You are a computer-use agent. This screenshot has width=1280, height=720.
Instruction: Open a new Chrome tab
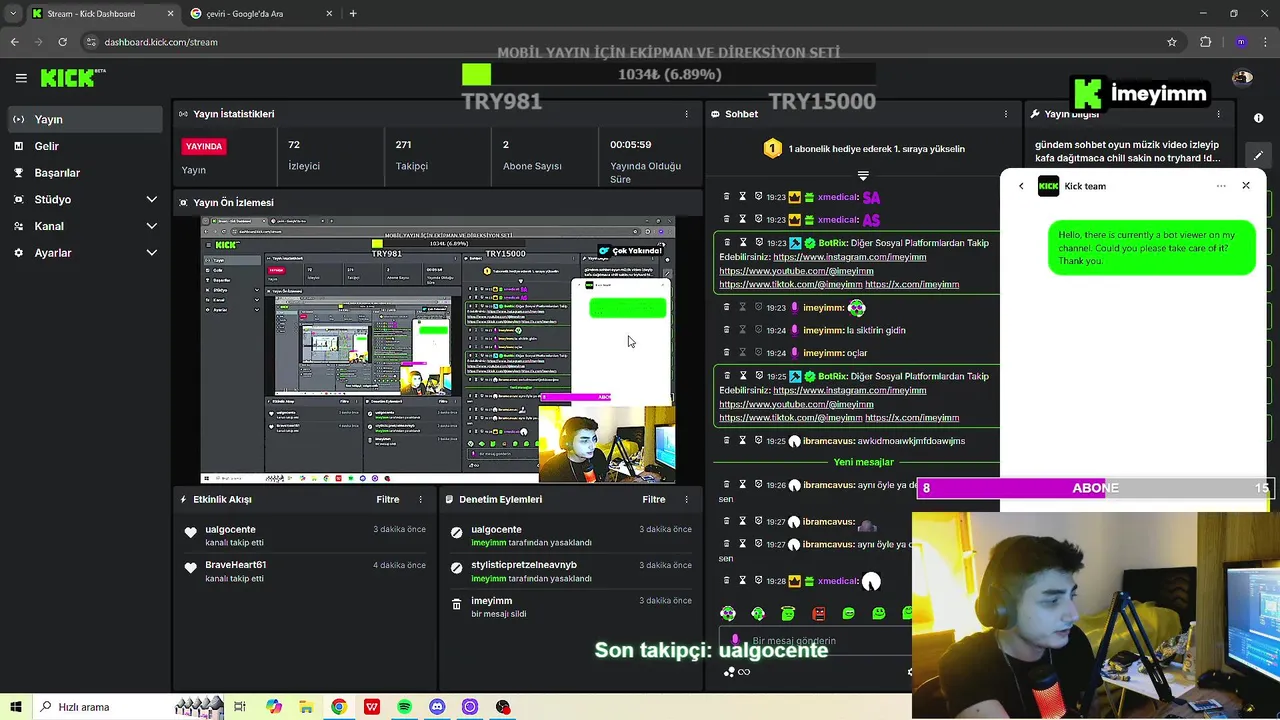point(353,14)
